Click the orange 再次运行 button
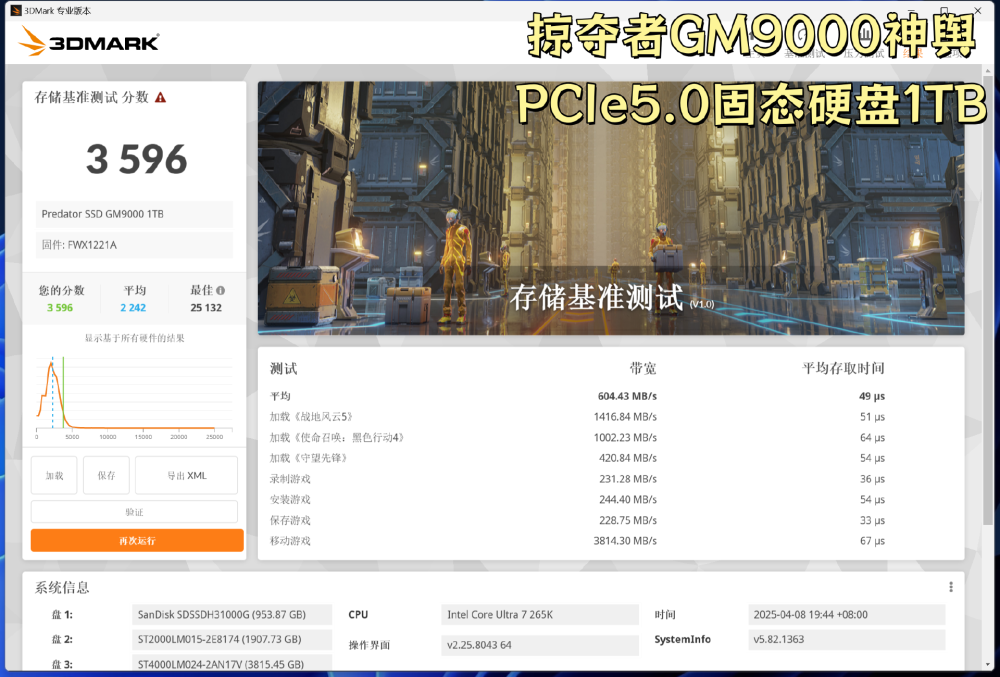 [x=137, y=541]
